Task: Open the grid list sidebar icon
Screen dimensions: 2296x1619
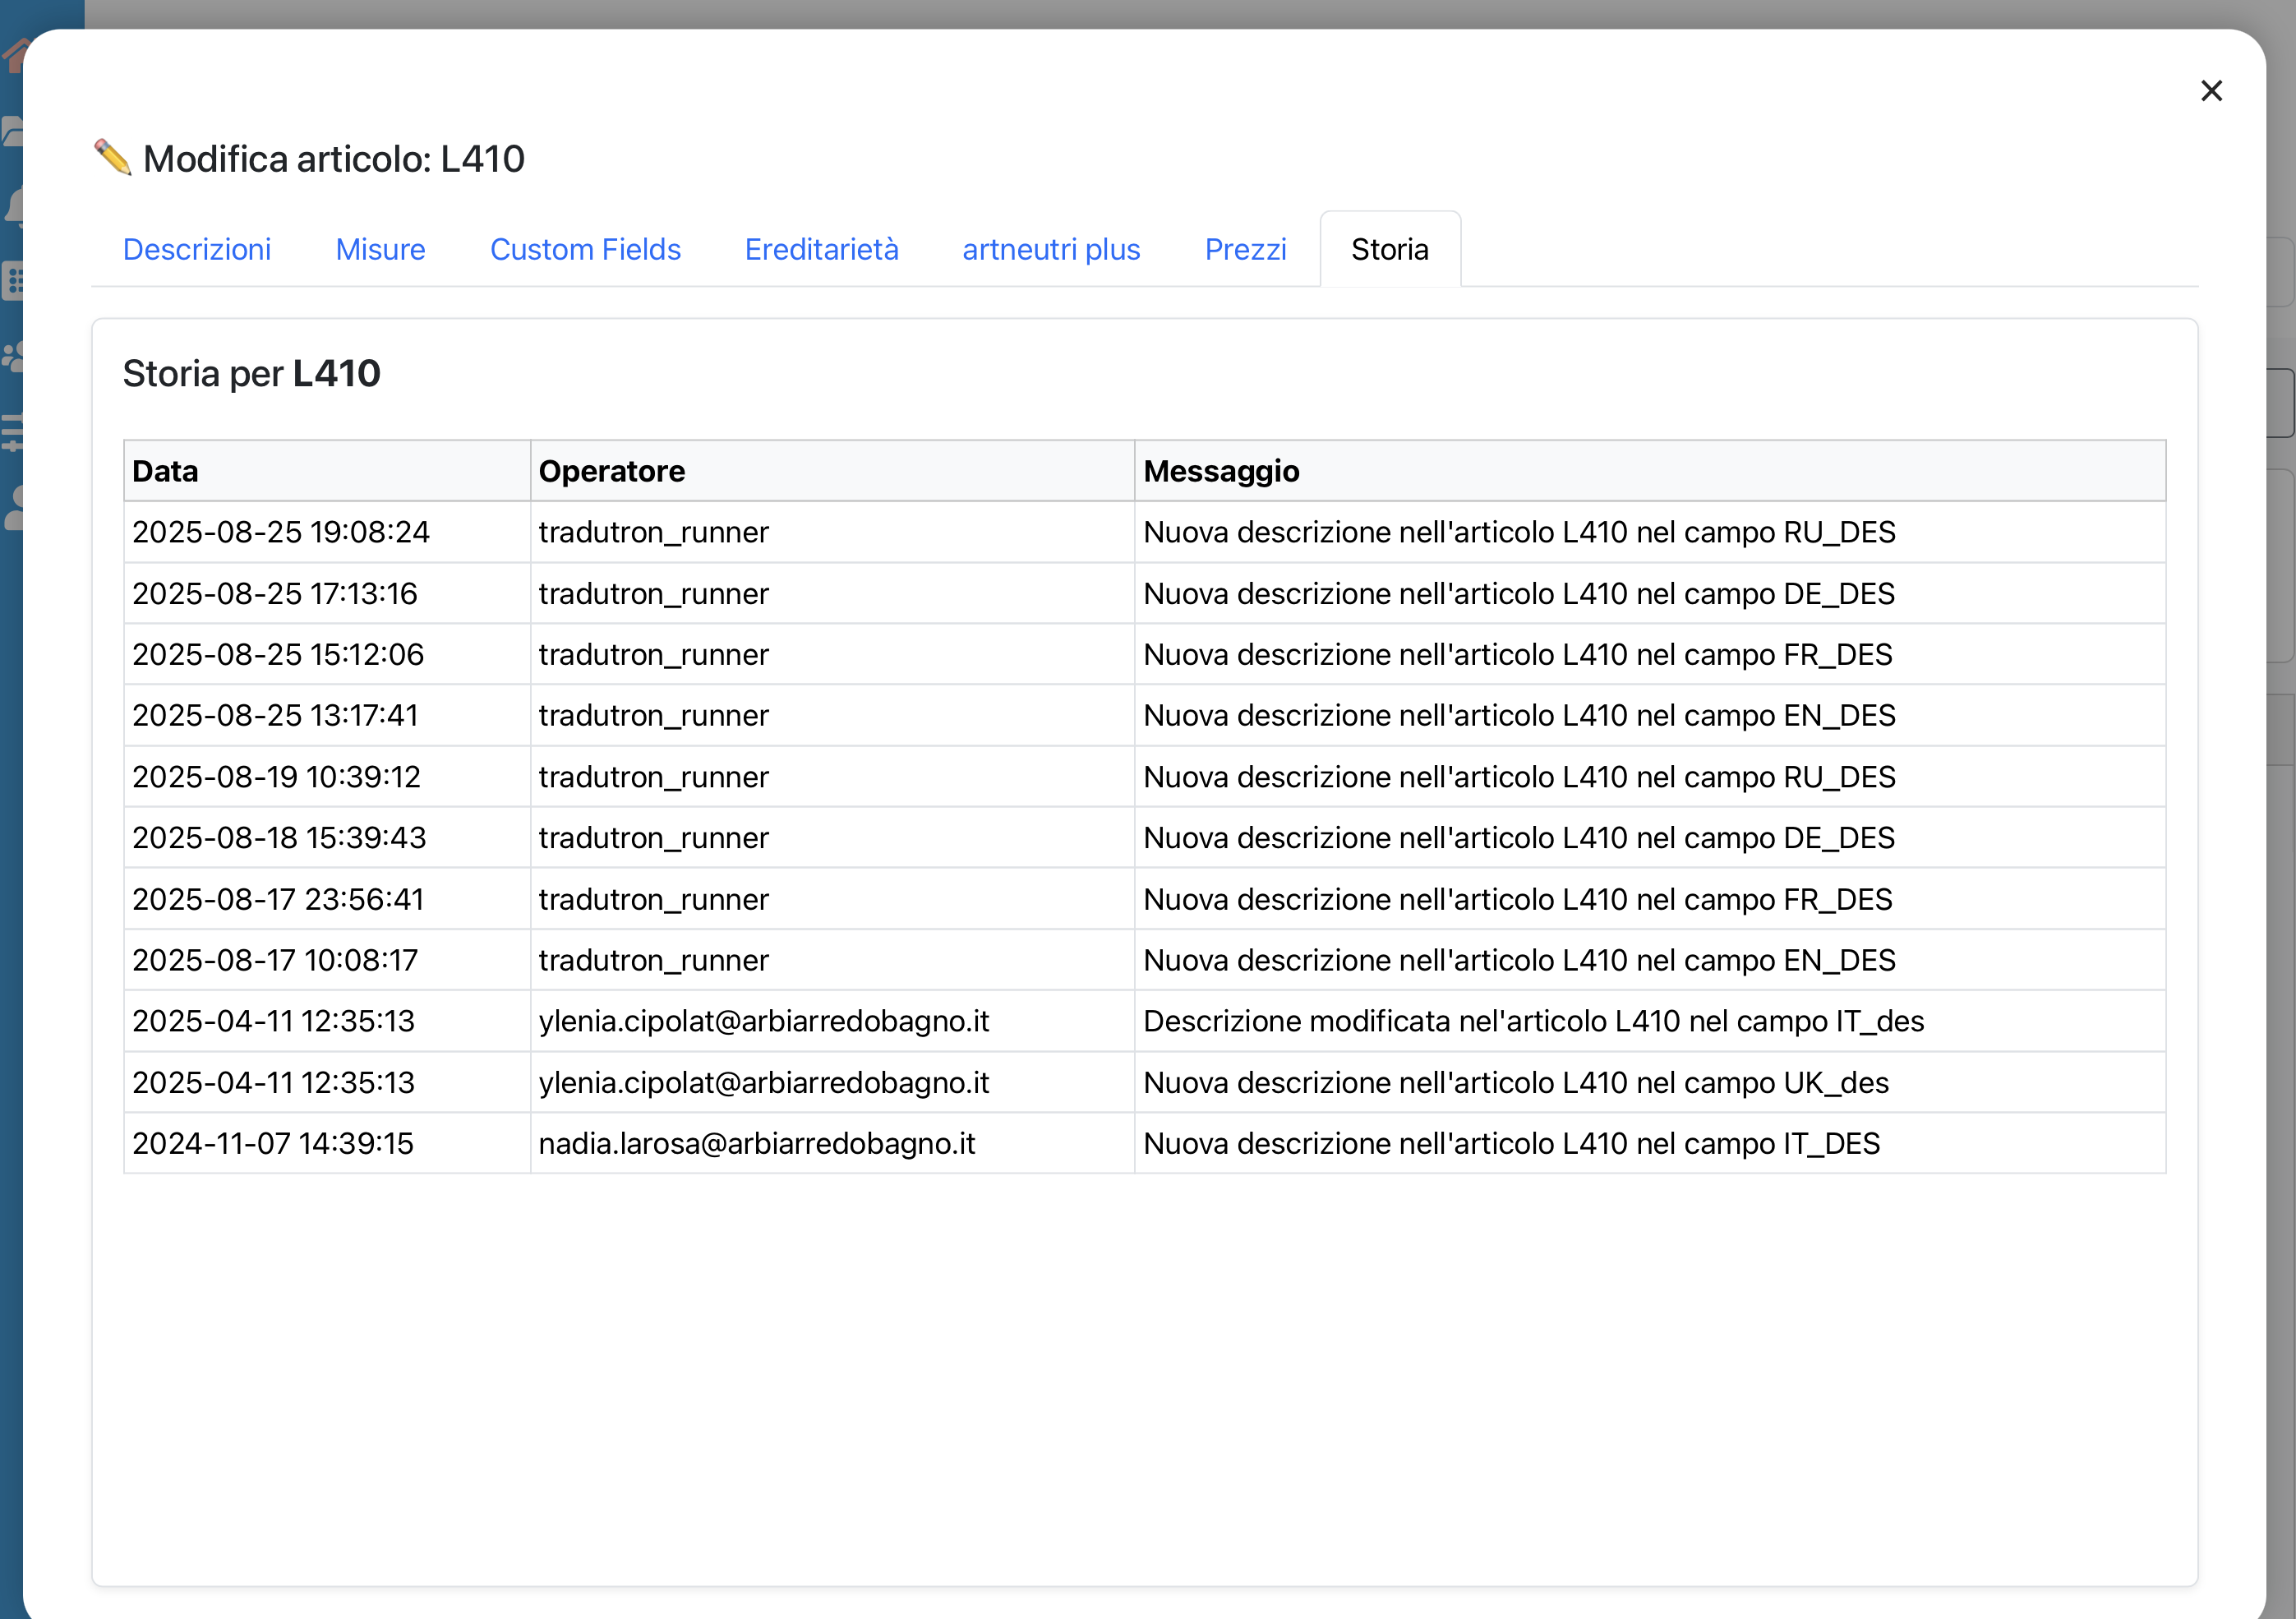Action: (x=13, y=281)
